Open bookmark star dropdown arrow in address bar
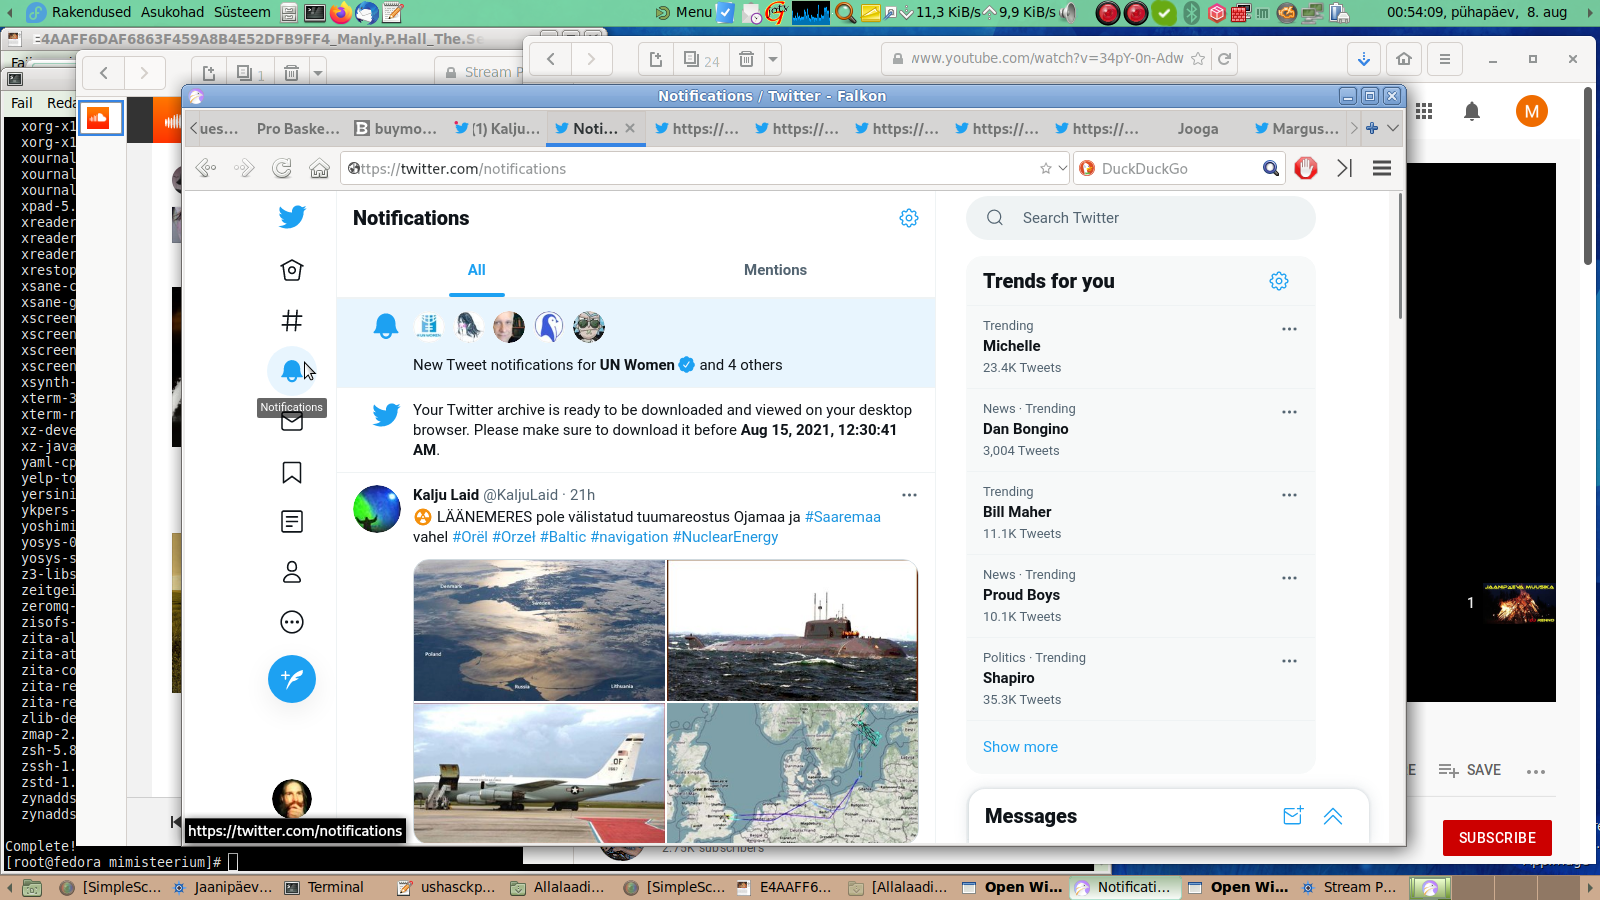The height and width of the screenshot is (900, 1600). click(1062, 168)
